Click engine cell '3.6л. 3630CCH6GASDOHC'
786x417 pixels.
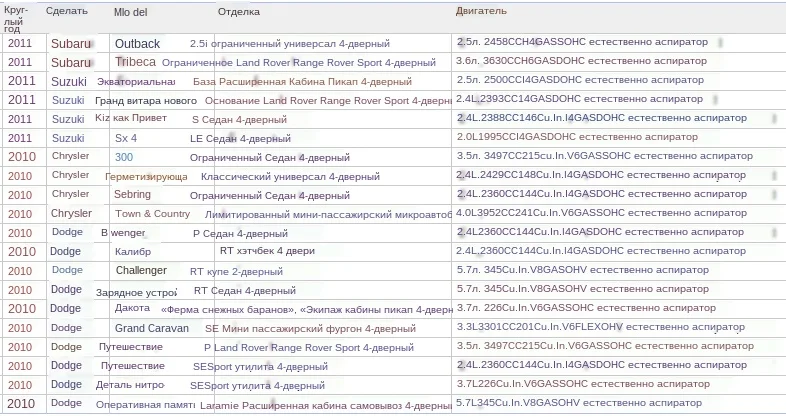581,61
